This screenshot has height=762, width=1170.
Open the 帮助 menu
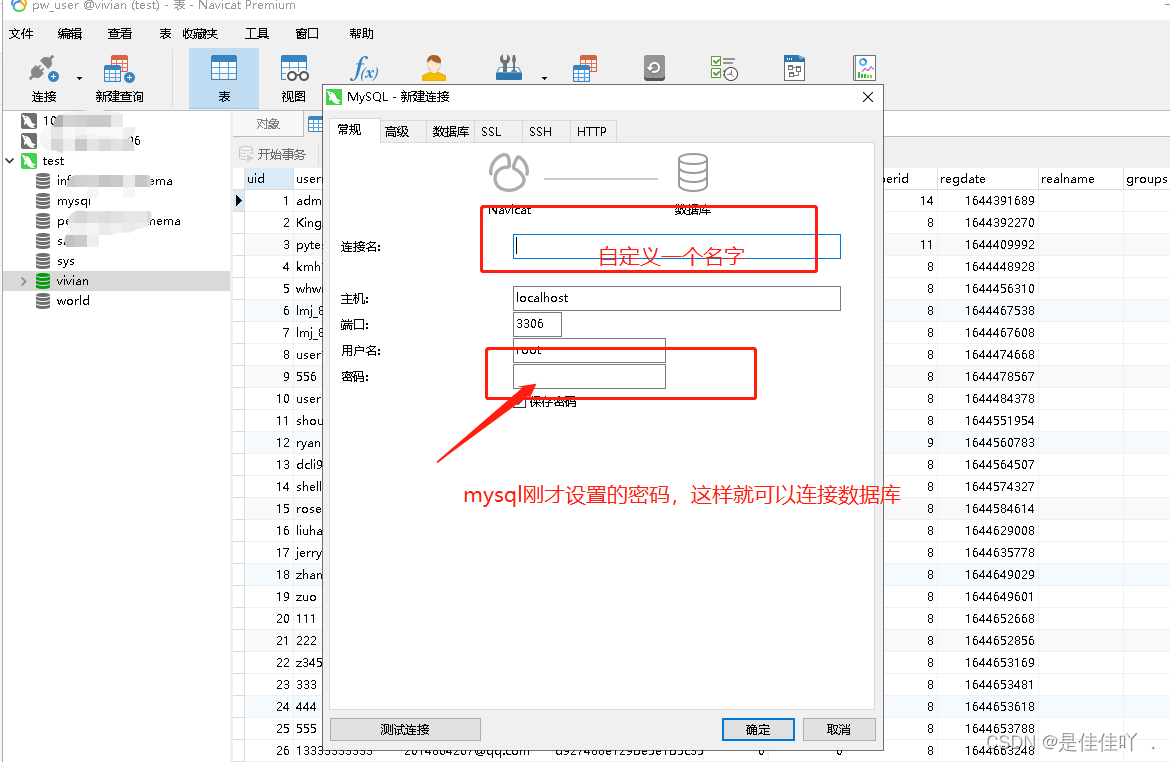pyautogui.click(x=361, y=34)
